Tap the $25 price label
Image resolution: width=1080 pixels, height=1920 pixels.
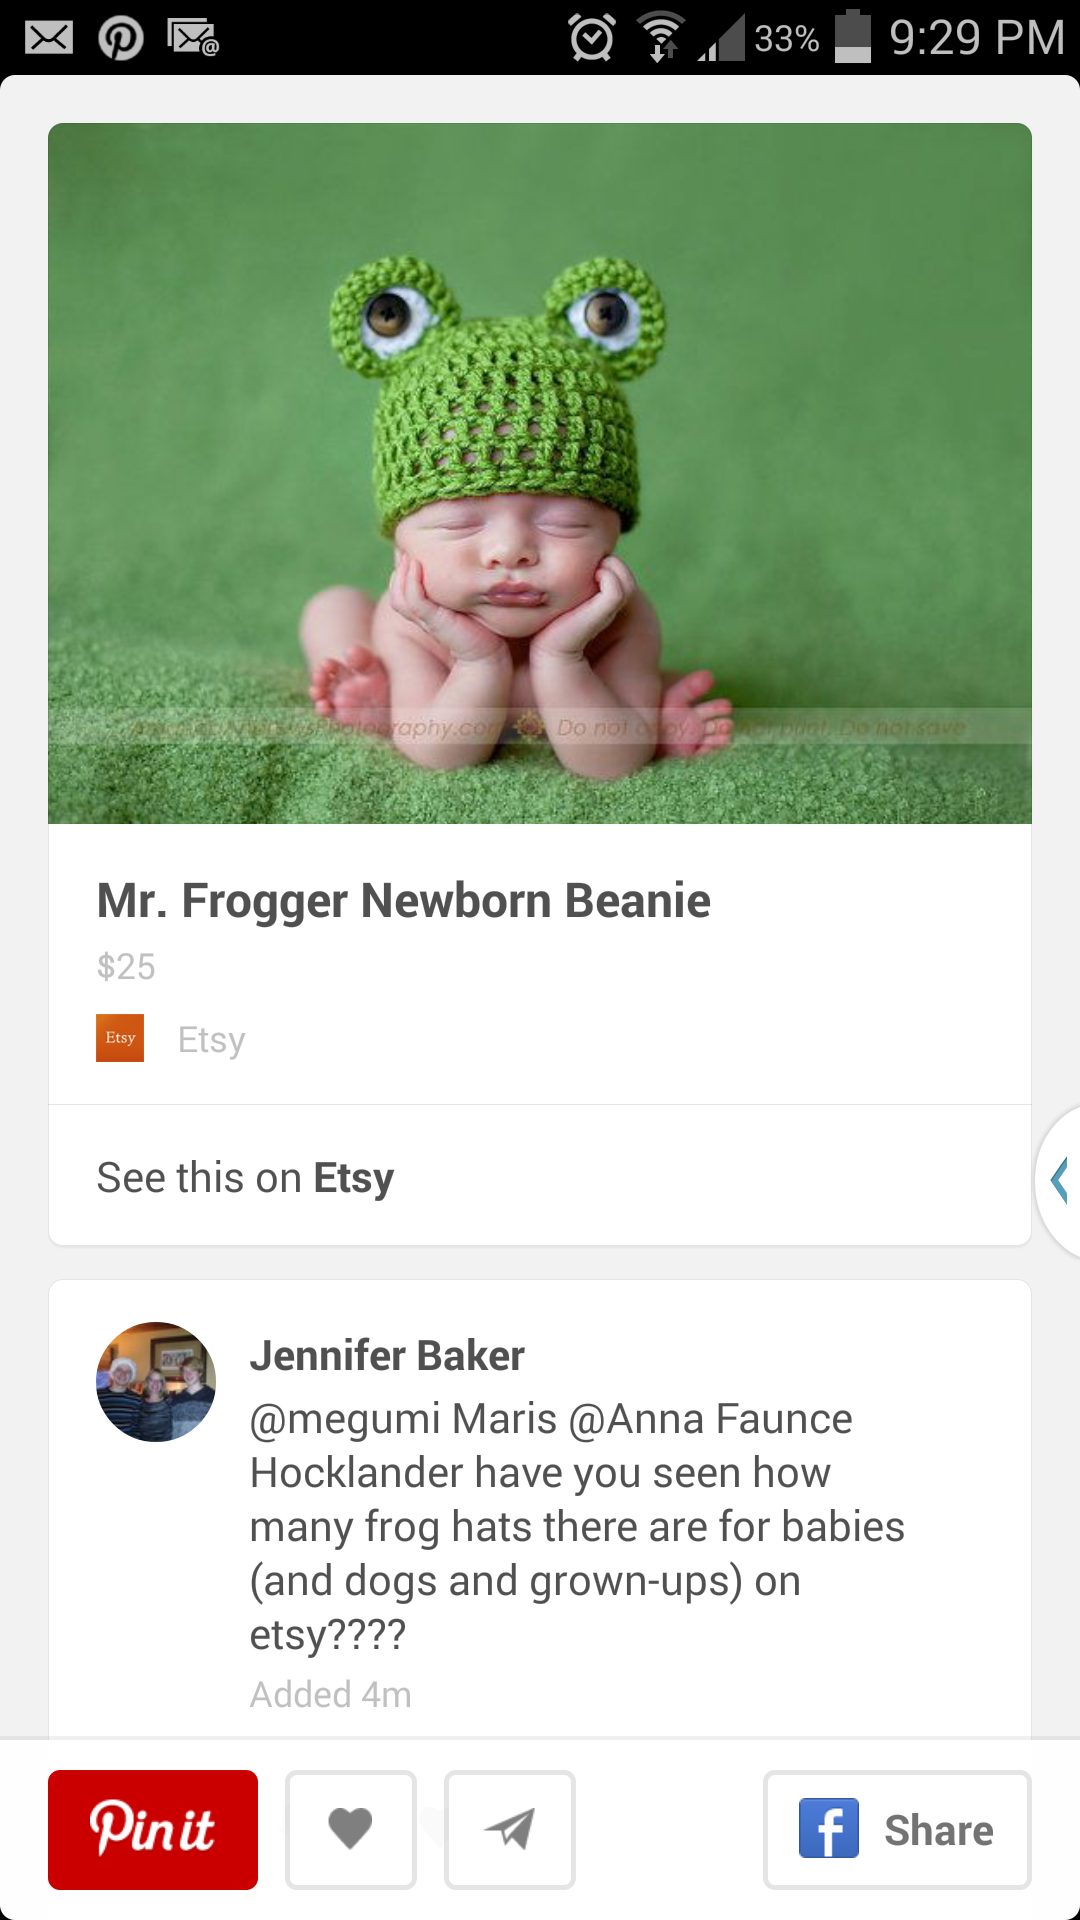tap(126, 966)
